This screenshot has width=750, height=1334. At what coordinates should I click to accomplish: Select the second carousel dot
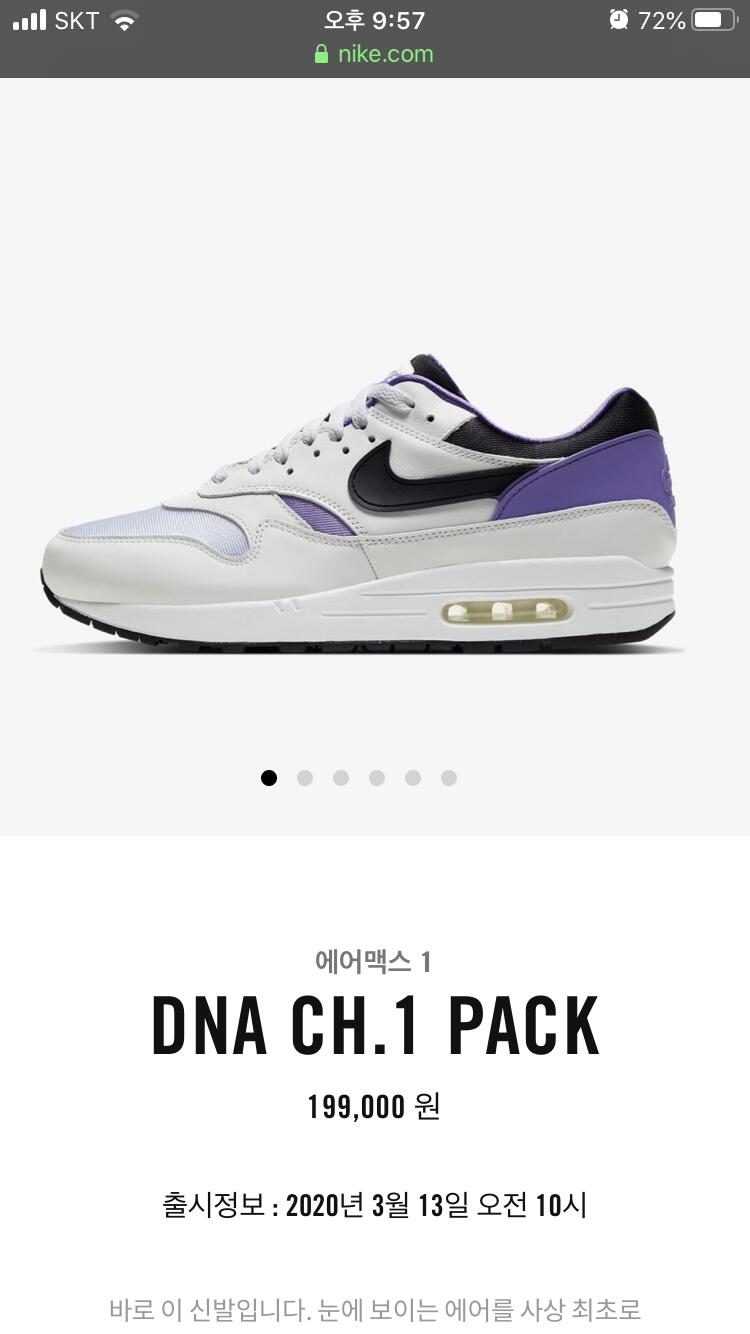click(305, 778)
